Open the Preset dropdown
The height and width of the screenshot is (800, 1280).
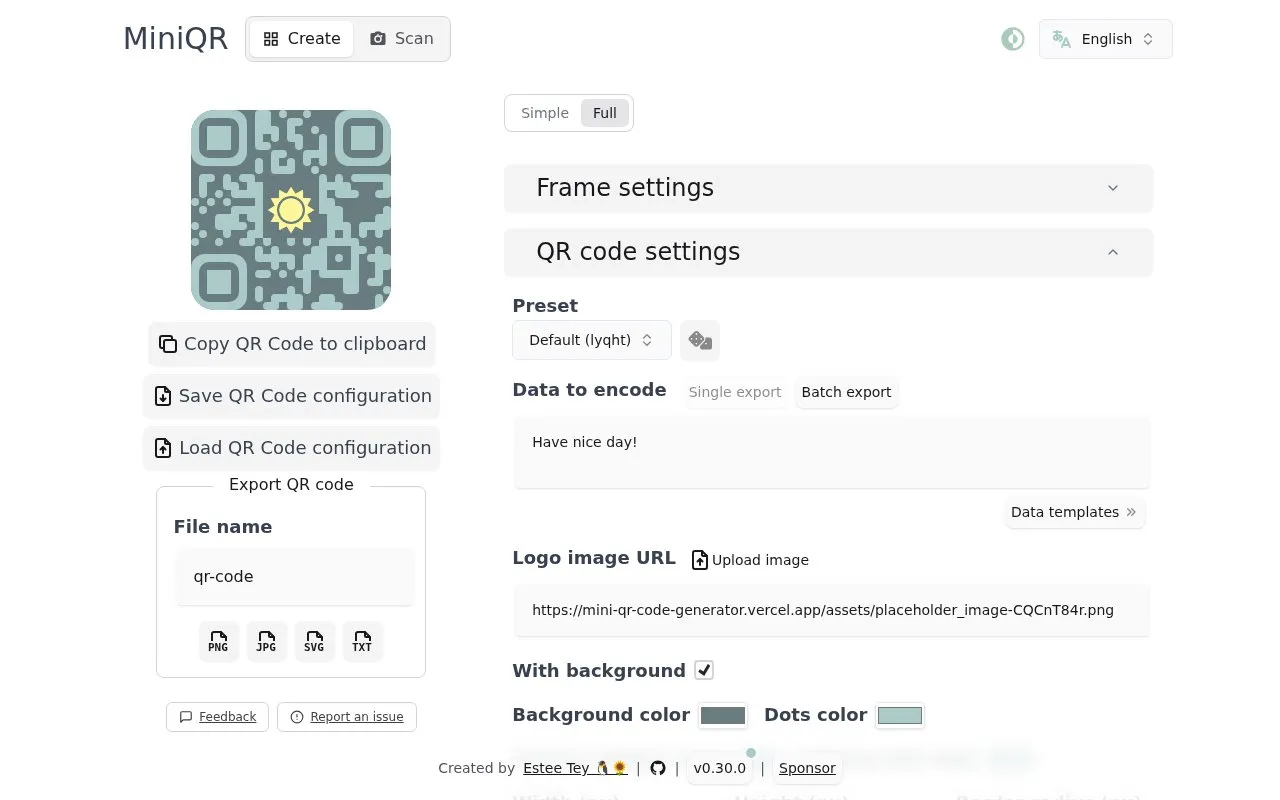[x=591, y=340]
